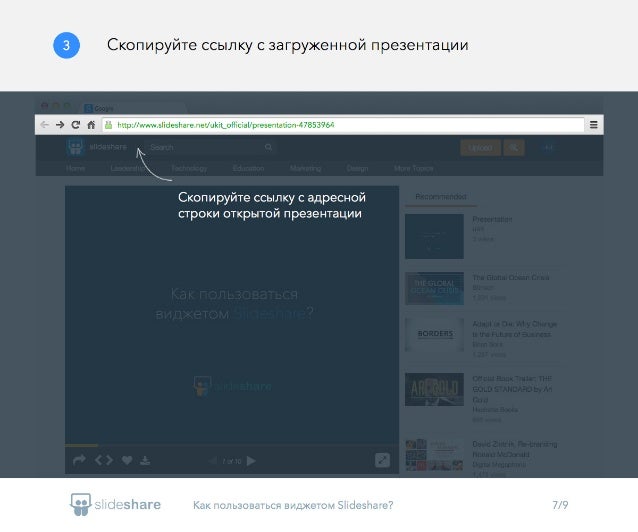The height and width of the screenshot is (532, 638).
Task: Open The Global Ocean thumbnail
Action: [x=434, y=288]
